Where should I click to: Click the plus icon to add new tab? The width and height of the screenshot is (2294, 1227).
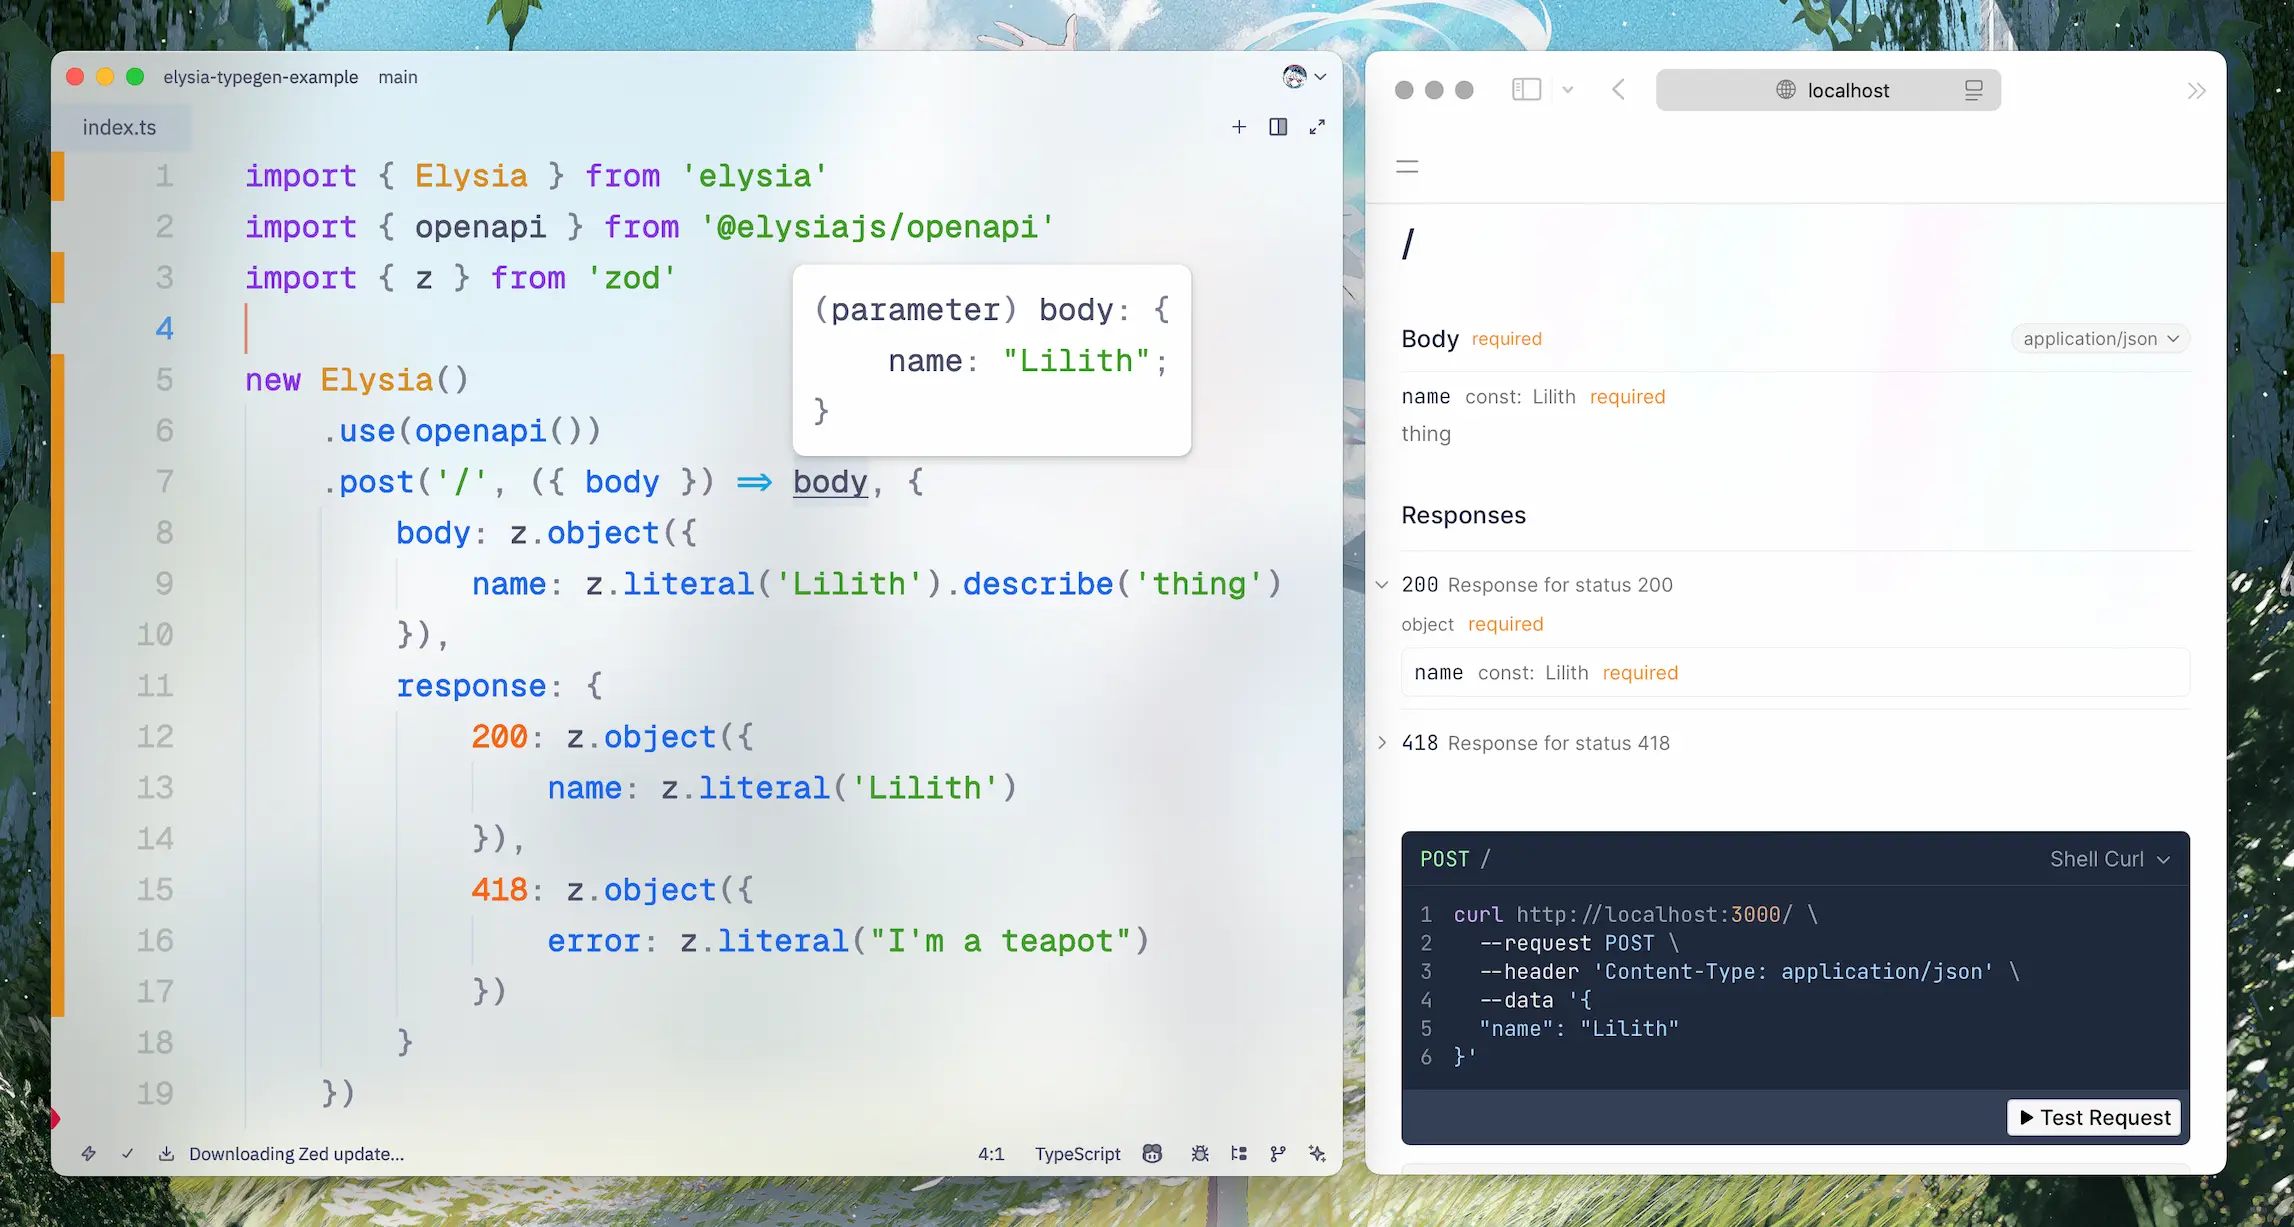[x=1239, y=126]
